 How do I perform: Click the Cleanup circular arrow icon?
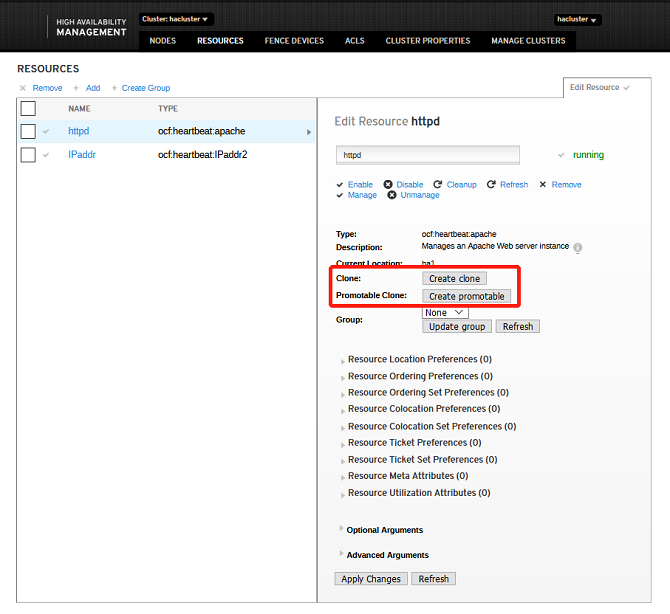tap(437, 185)
